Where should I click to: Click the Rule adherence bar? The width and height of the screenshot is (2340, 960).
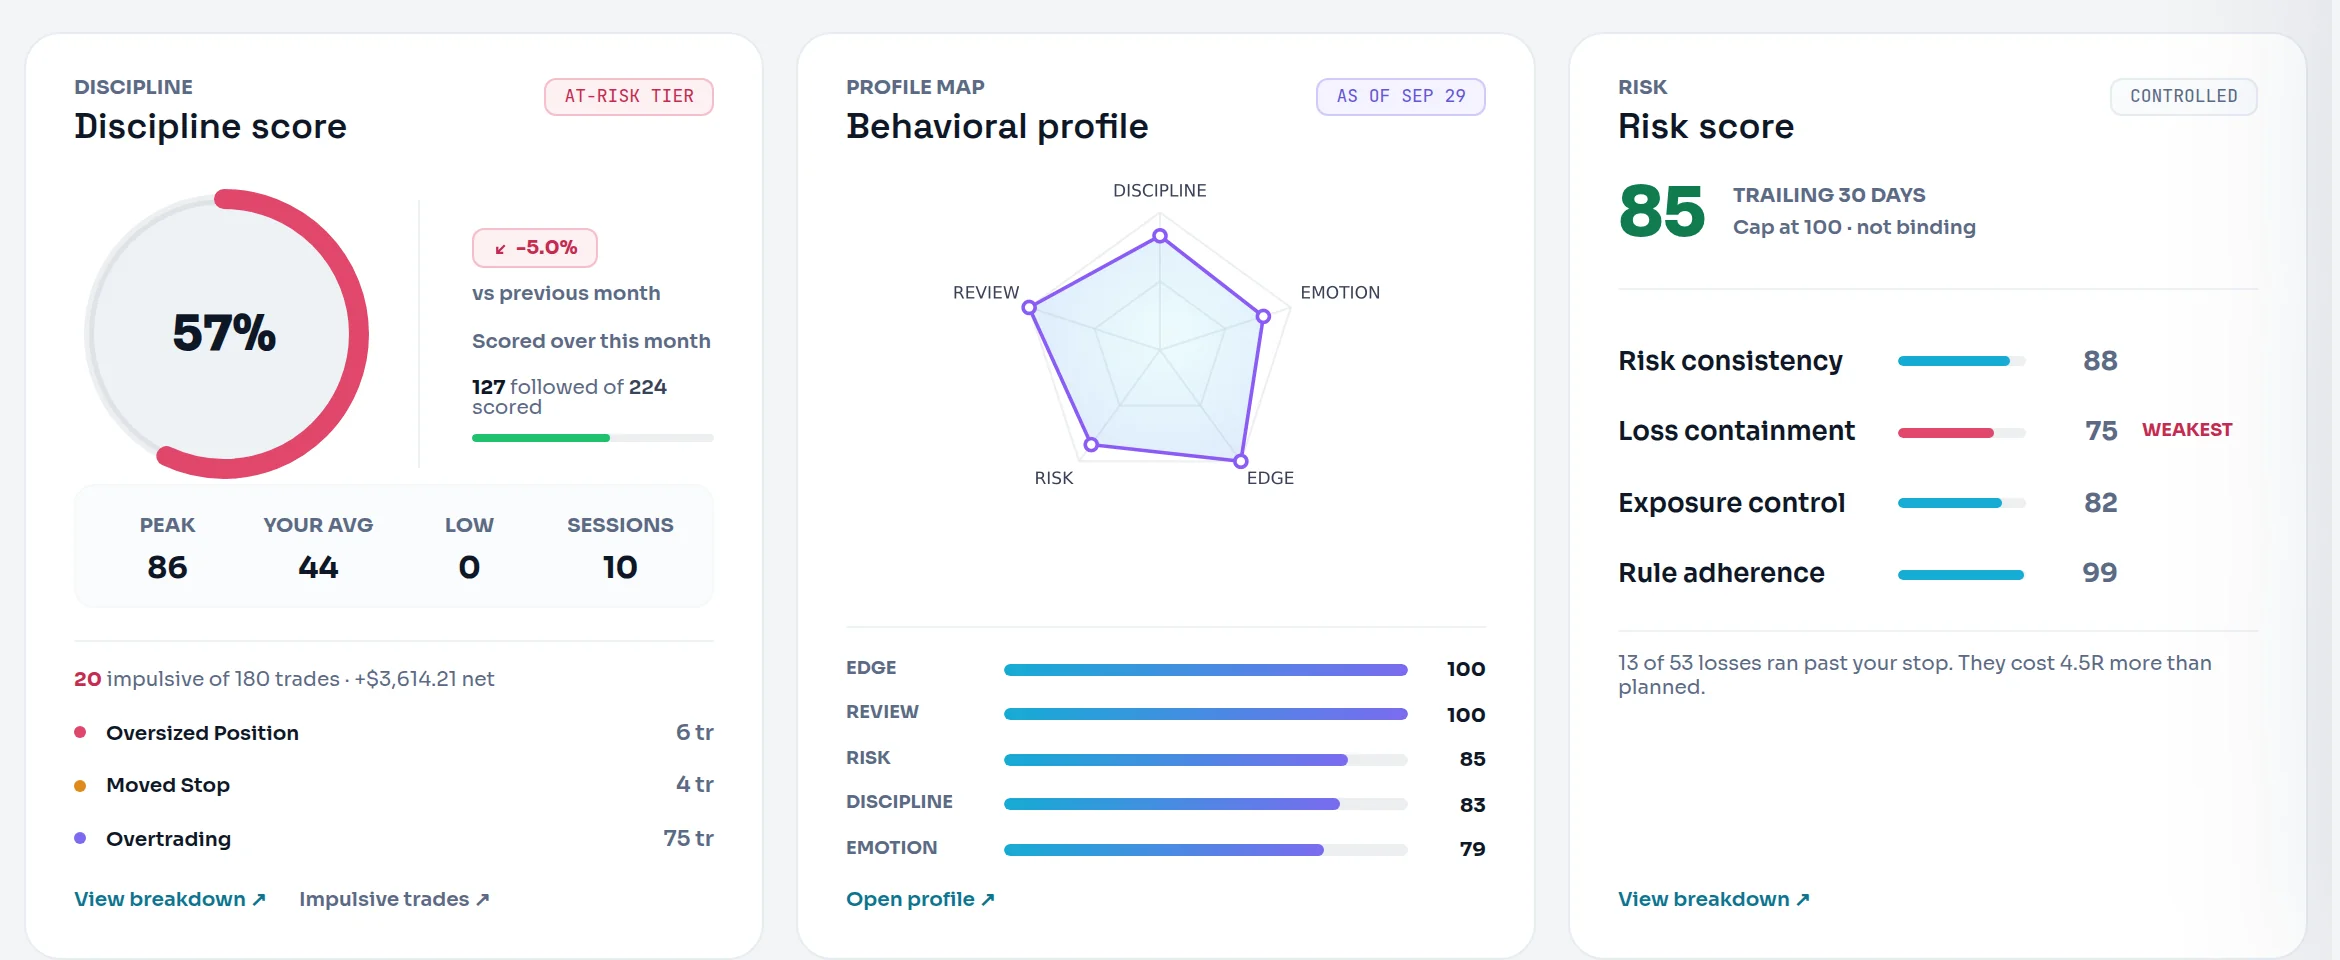(1961, 575)
